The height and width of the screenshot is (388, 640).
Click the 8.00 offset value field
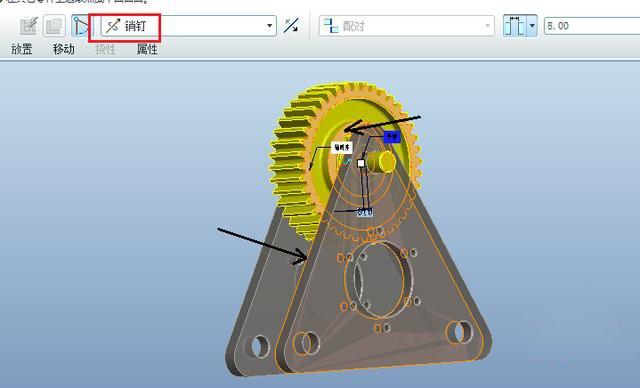592,26
